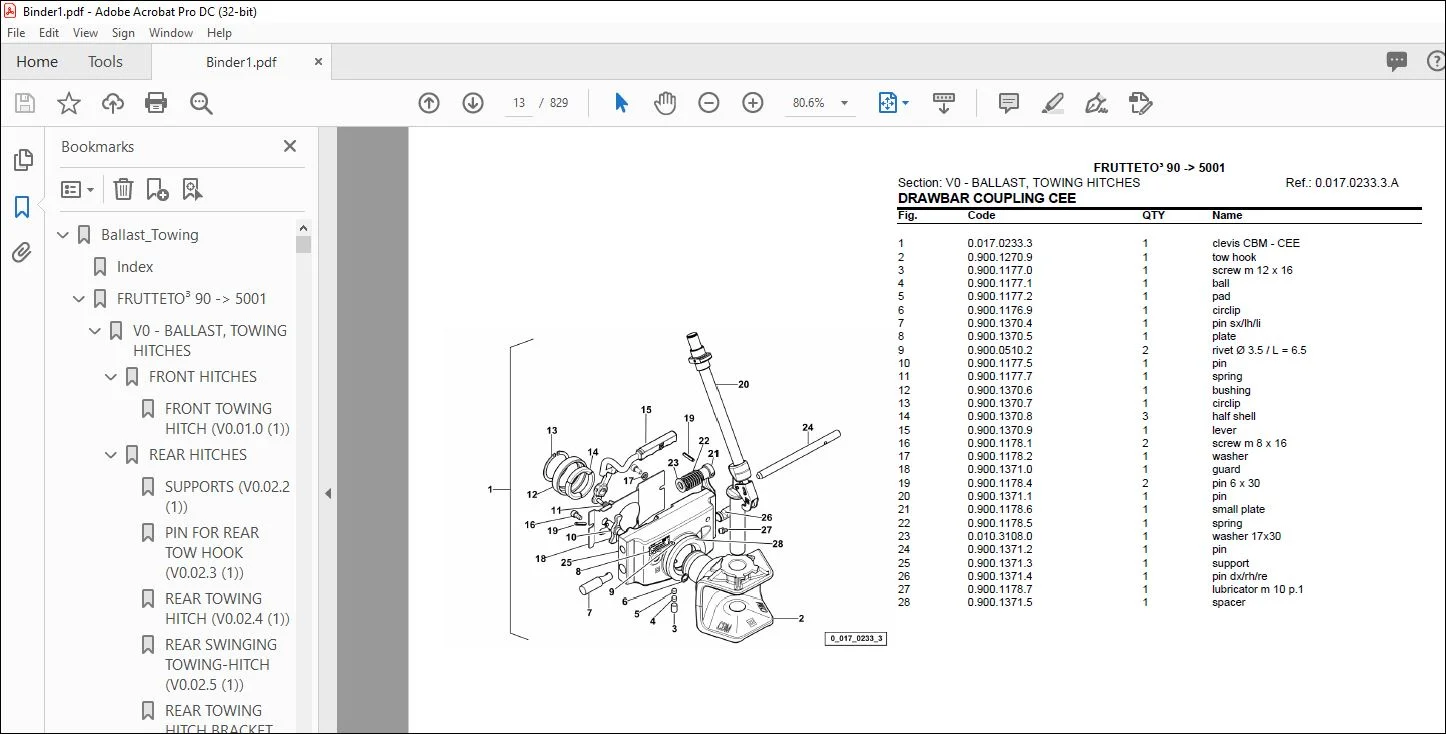Viewport: 1446px width, 734px height.
Task: Click the drawing label 0_017_0233_3
Action: 856,638
